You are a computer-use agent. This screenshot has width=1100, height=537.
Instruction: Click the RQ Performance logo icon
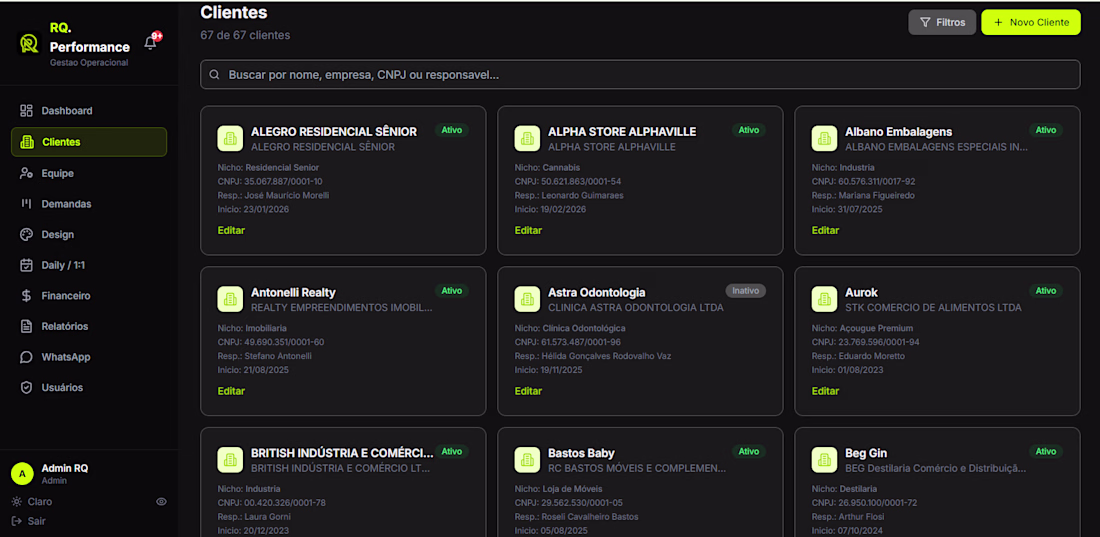[x=29, y=44]
